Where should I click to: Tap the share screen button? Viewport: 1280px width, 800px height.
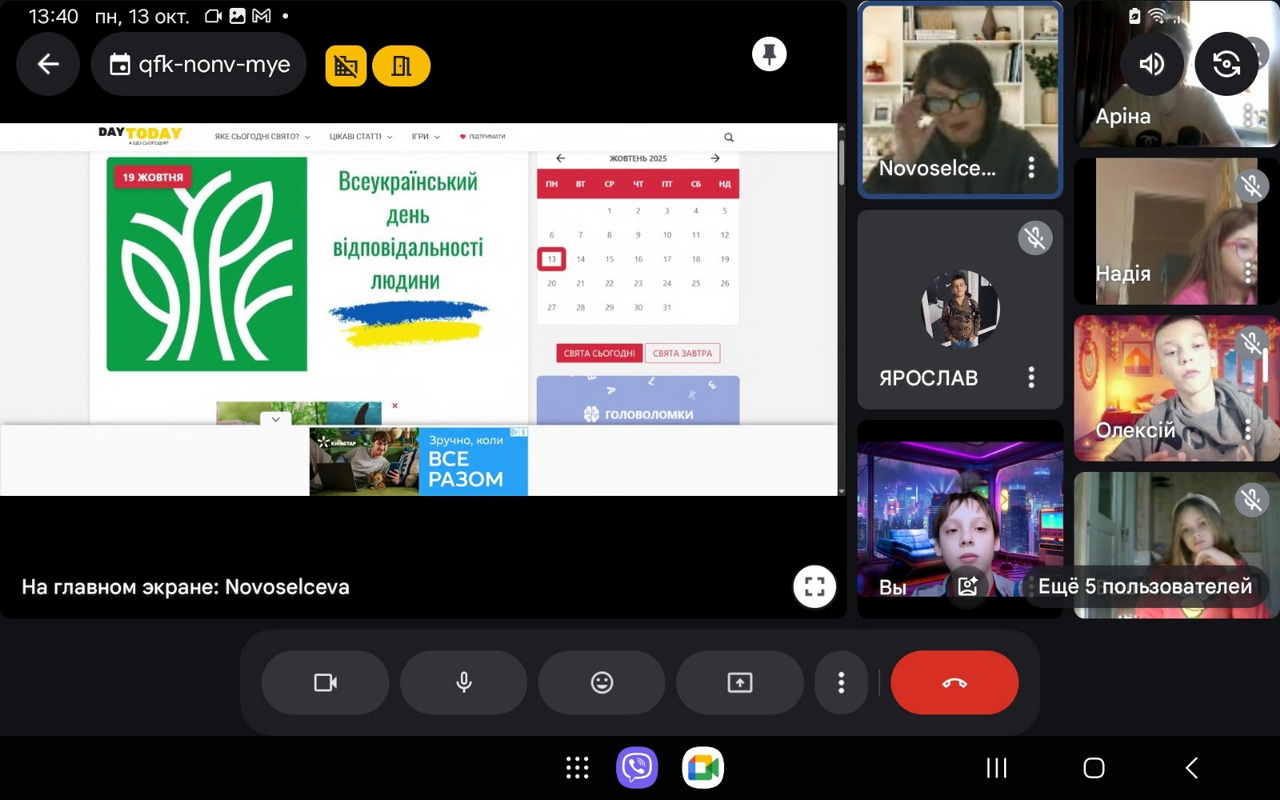tap(739, 683)
